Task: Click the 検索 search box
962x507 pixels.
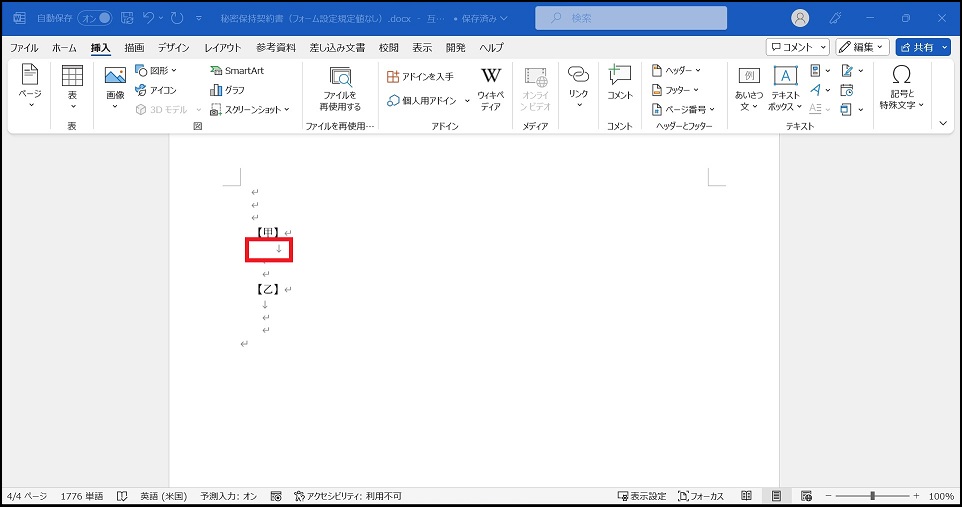Action: (x=631, y=18)
